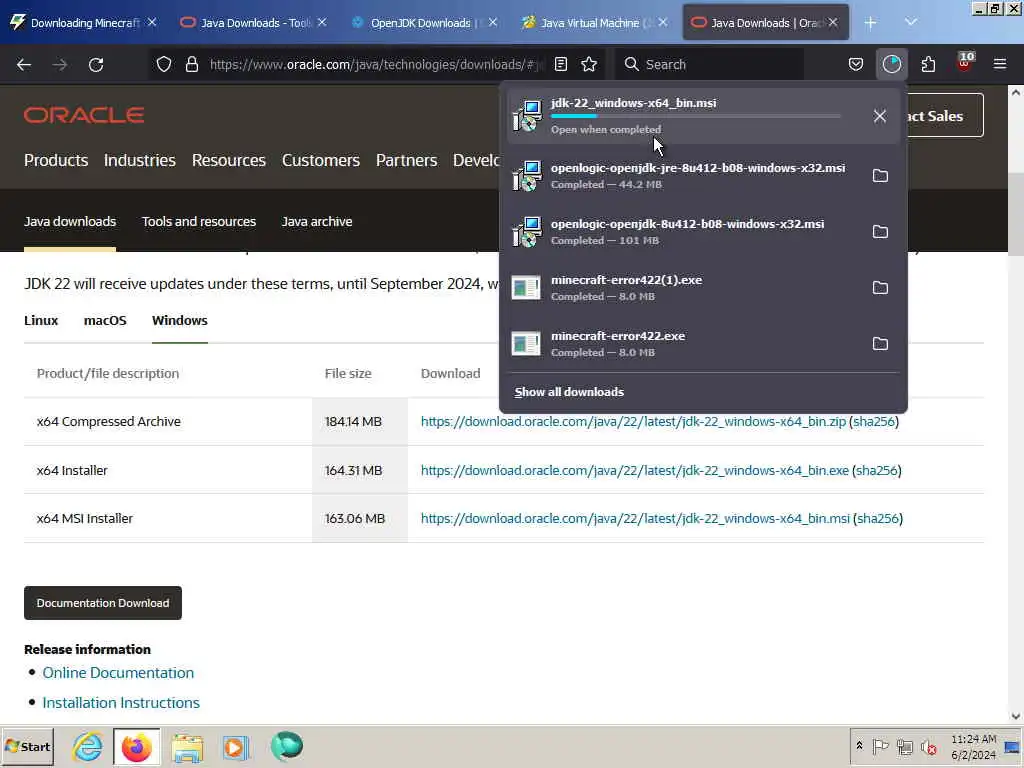Show openlogic-openjdk-8u412 msi in folder
Viewport: 1024px width, 768px height.
tap(880, 232)
